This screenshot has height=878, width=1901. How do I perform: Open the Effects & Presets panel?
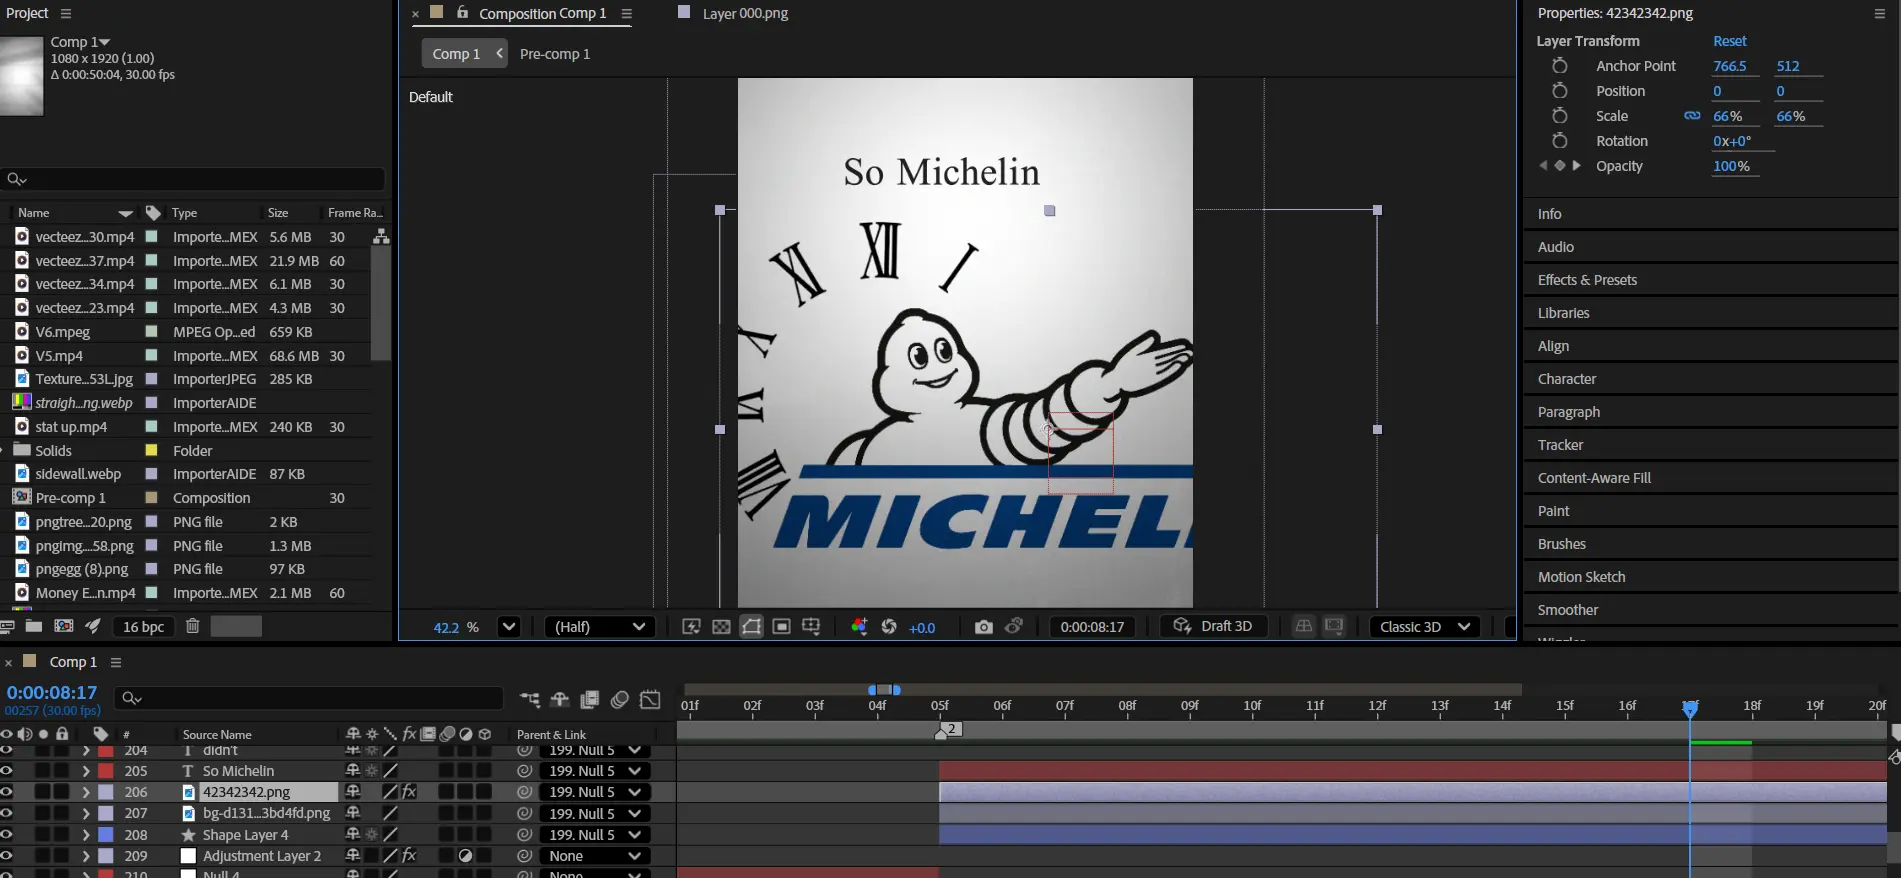pyautogui.click(x=1586, y=280)
